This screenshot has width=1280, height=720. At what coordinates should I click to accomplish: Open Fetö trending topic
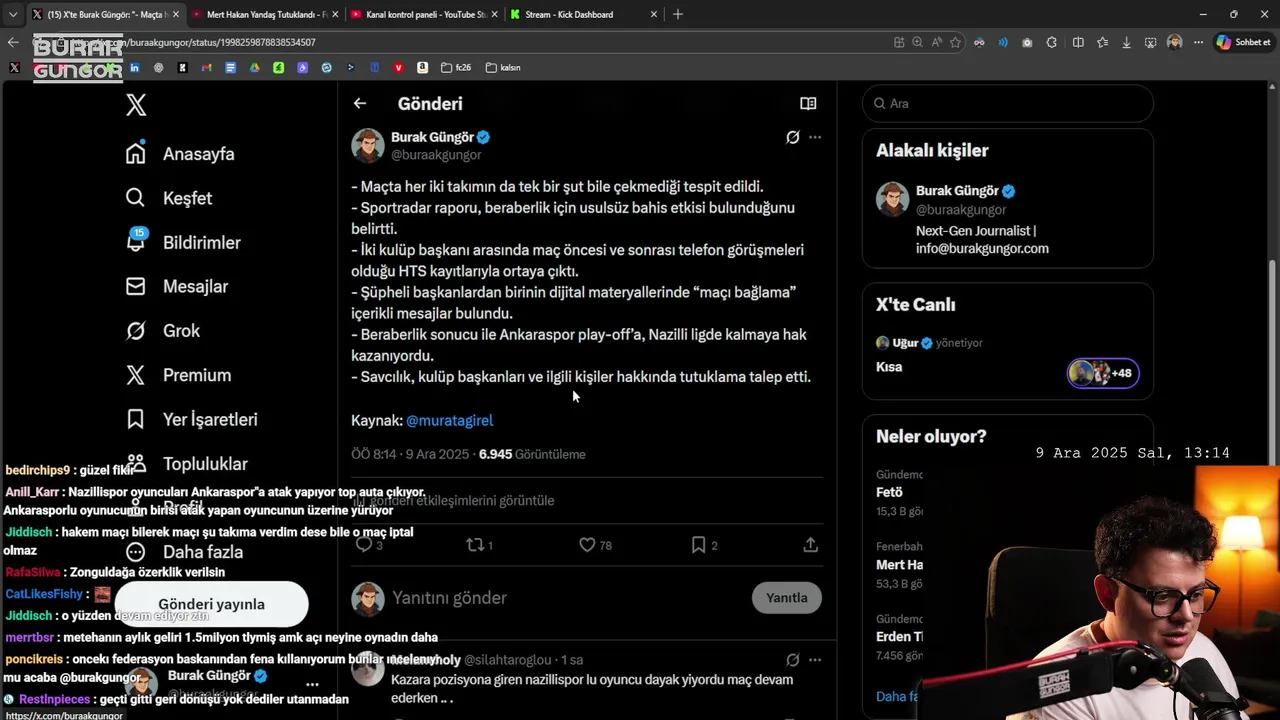click(890, 492)
